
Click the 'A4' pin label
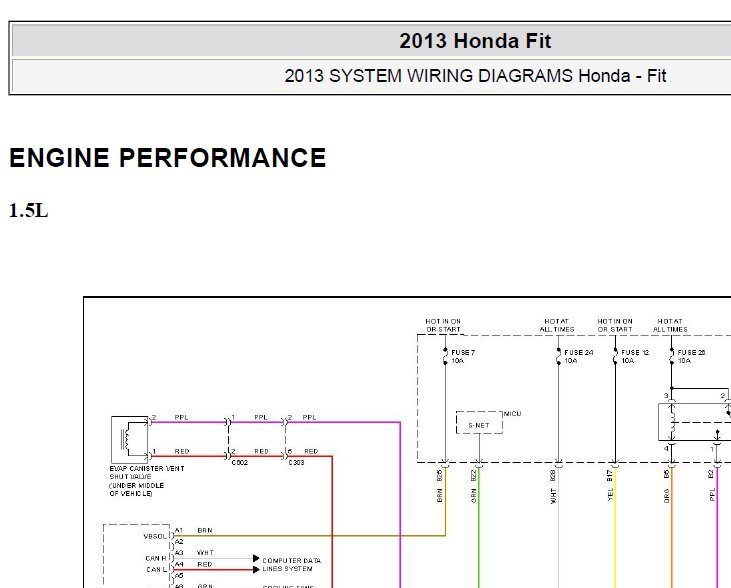[179, 564]
